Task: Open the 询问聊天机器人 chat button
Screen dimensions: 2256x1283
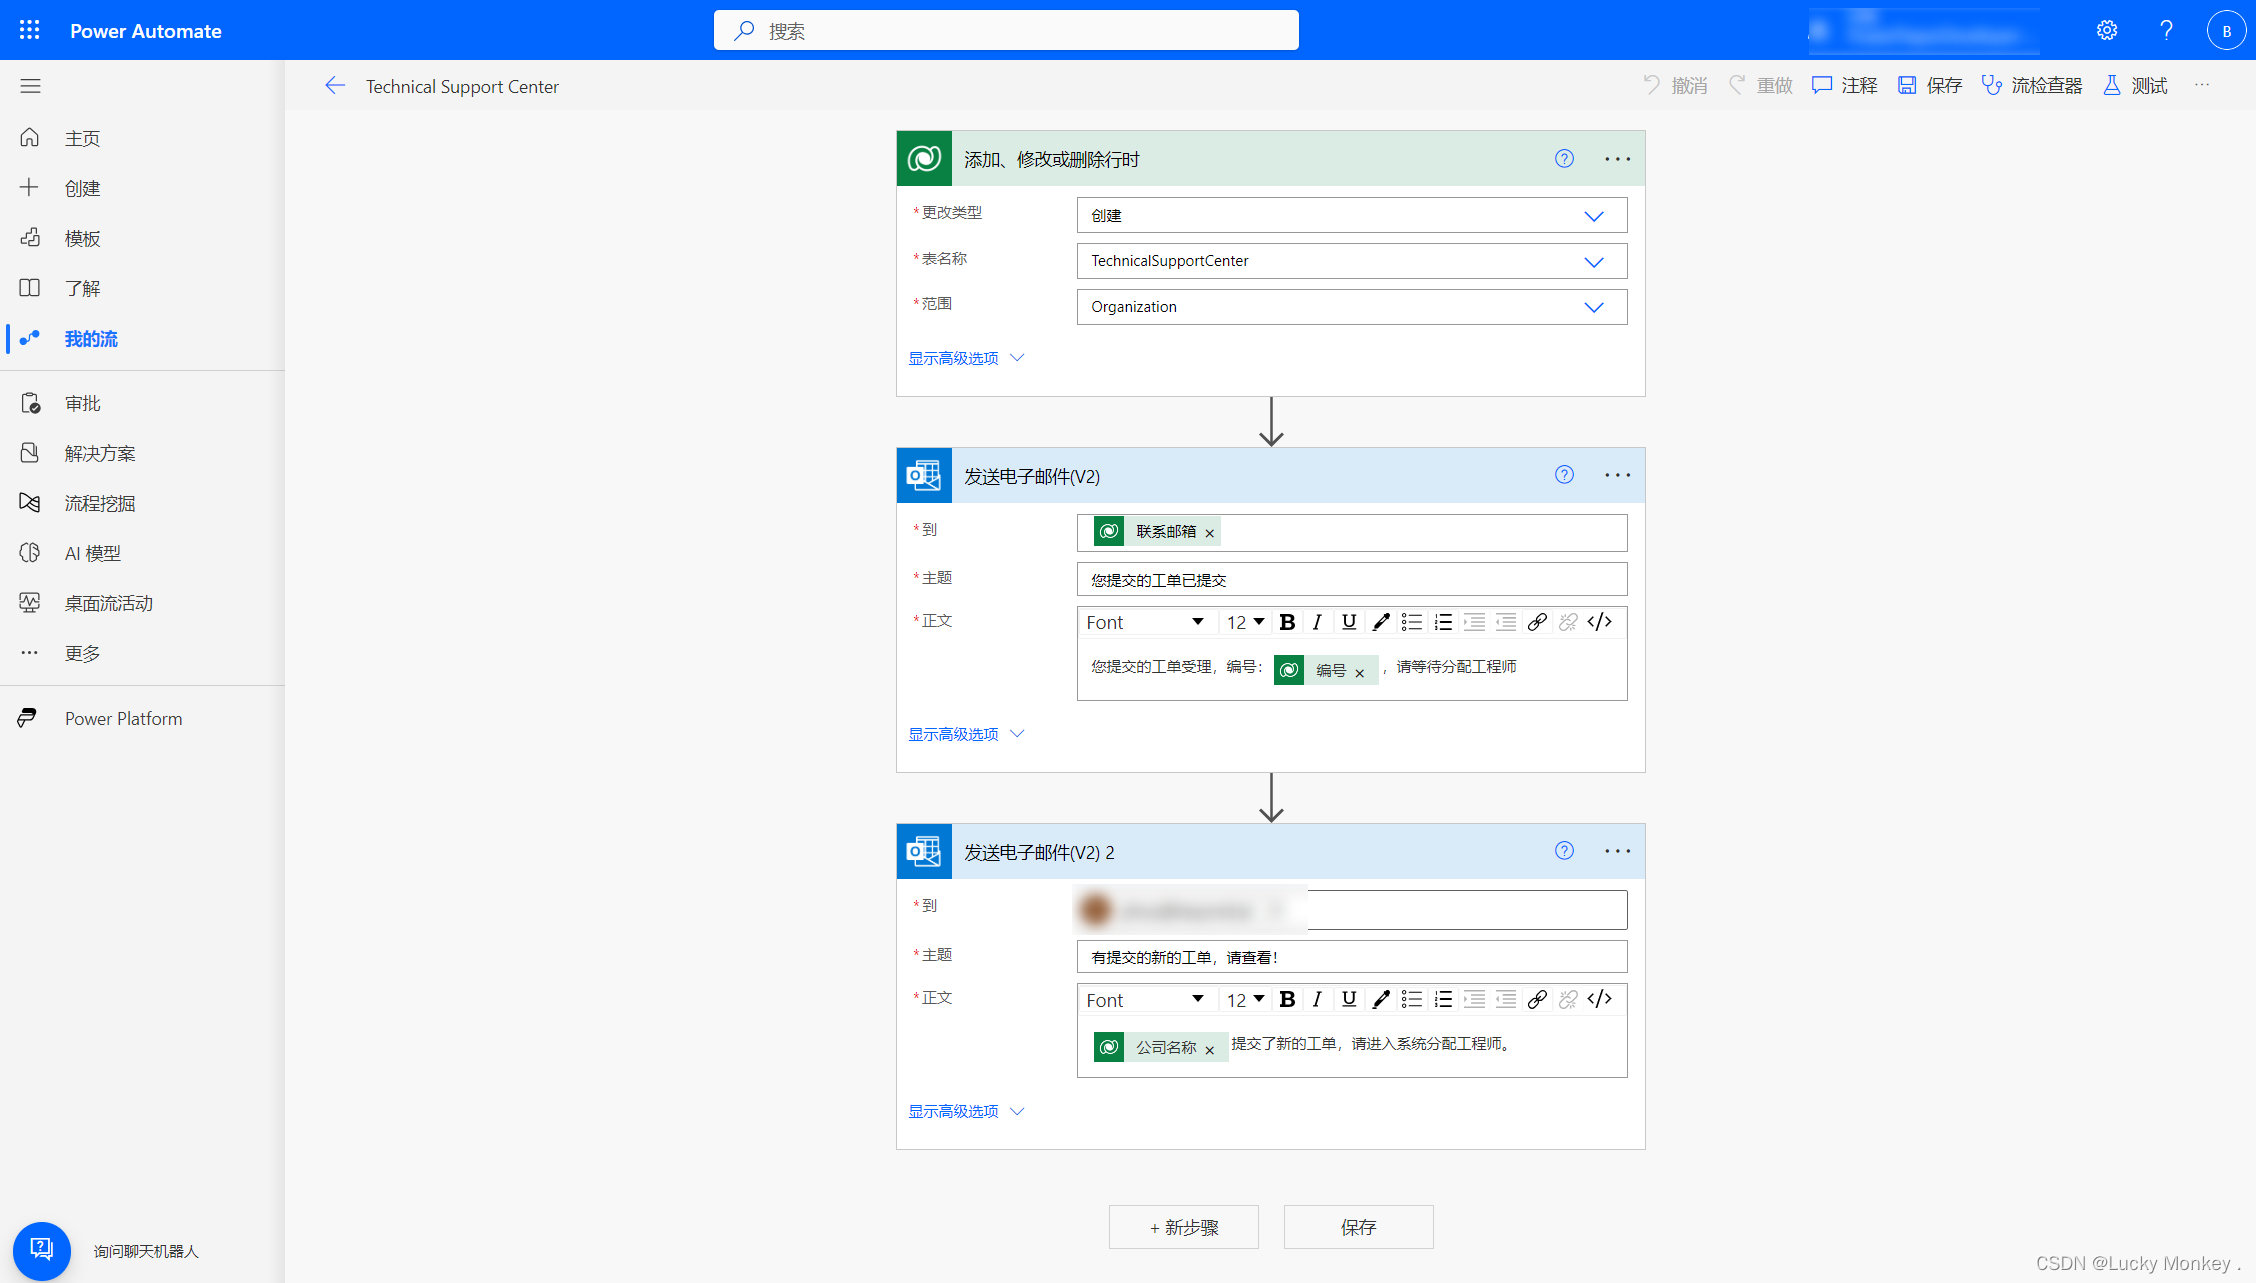Action: 41,1250
